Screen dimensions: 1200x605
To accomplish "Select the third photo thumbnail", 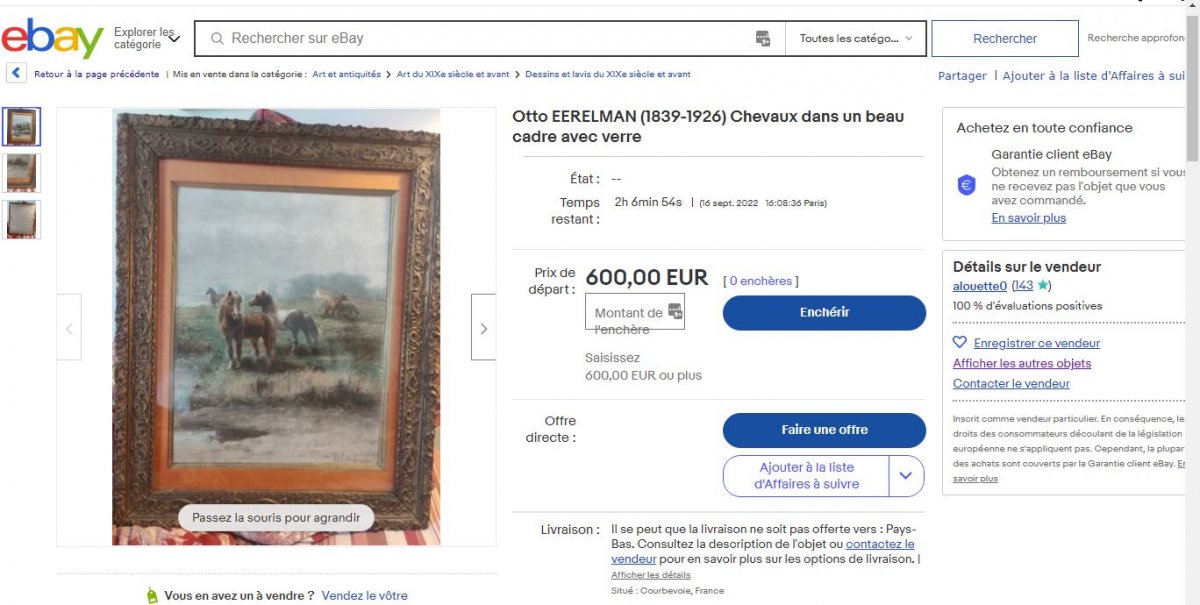I will tap(22, 219).
